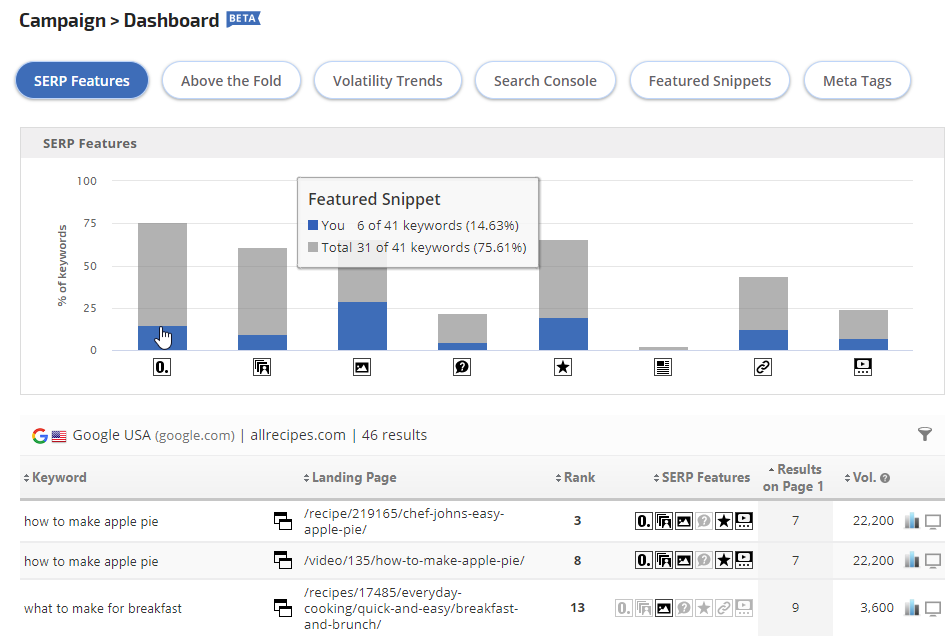This screenshot has height=636, width=951.
Task: Click the desktop monitor icon in first row
Action: pyautogui.click(x=933, y=521)
